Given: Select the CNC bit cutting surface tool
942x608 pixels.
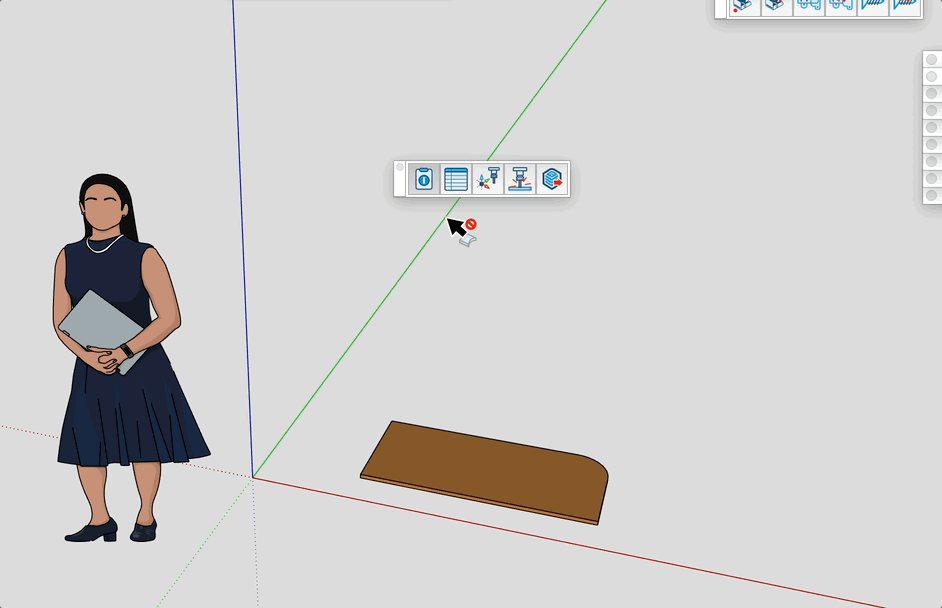Looking at the screenshot, I should click(520, 179).
